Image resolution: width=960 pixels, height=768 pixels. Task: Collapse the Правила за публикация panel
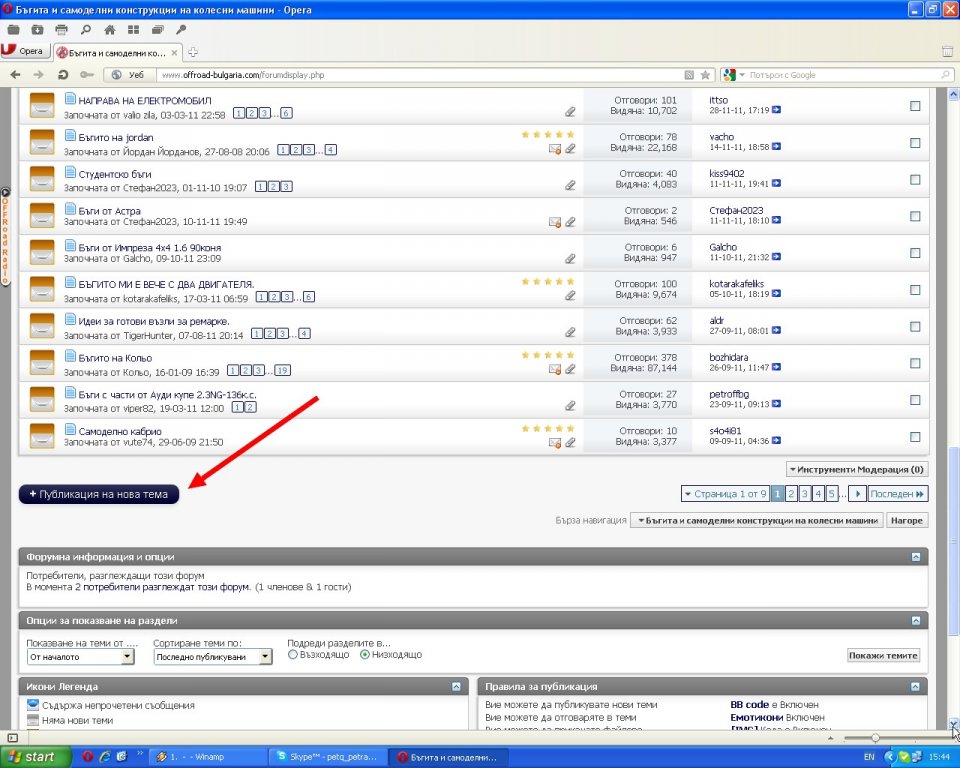click(x=915, y=687)
